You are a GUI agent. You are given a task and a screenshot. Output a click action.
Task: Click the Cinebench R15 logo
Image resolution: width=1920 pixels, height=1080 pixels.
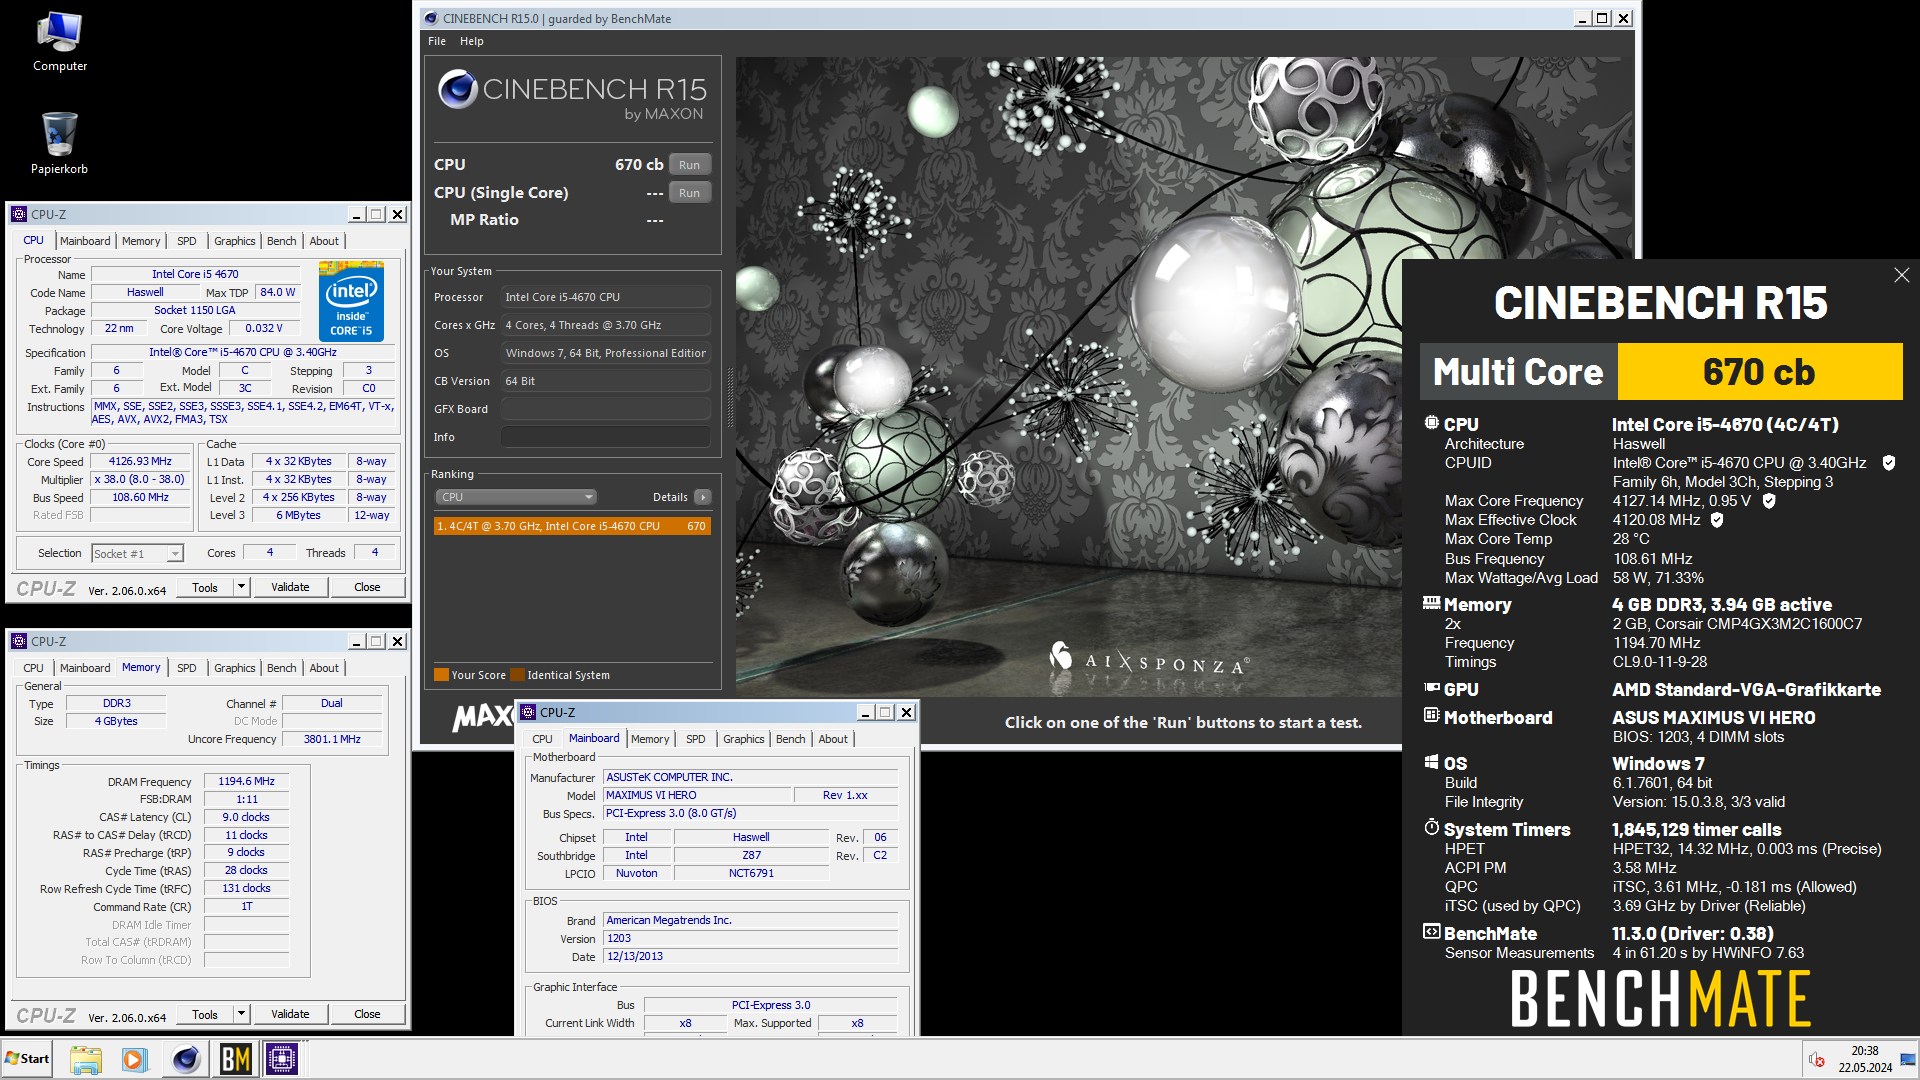(572, 96)
